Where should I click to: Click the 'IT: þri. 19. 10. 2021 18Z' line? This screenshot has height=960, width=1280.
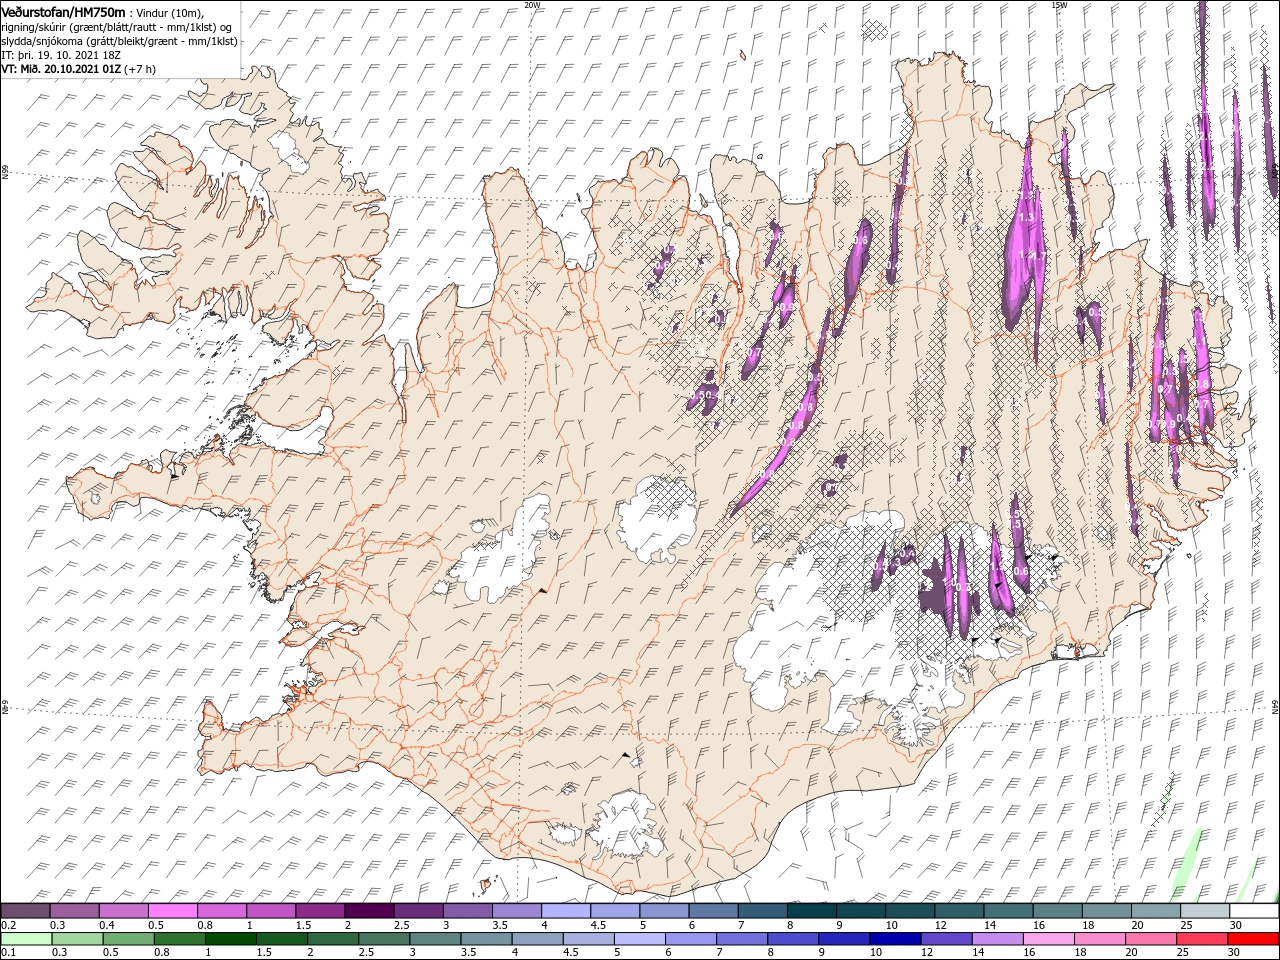click(x=62, y=55)
